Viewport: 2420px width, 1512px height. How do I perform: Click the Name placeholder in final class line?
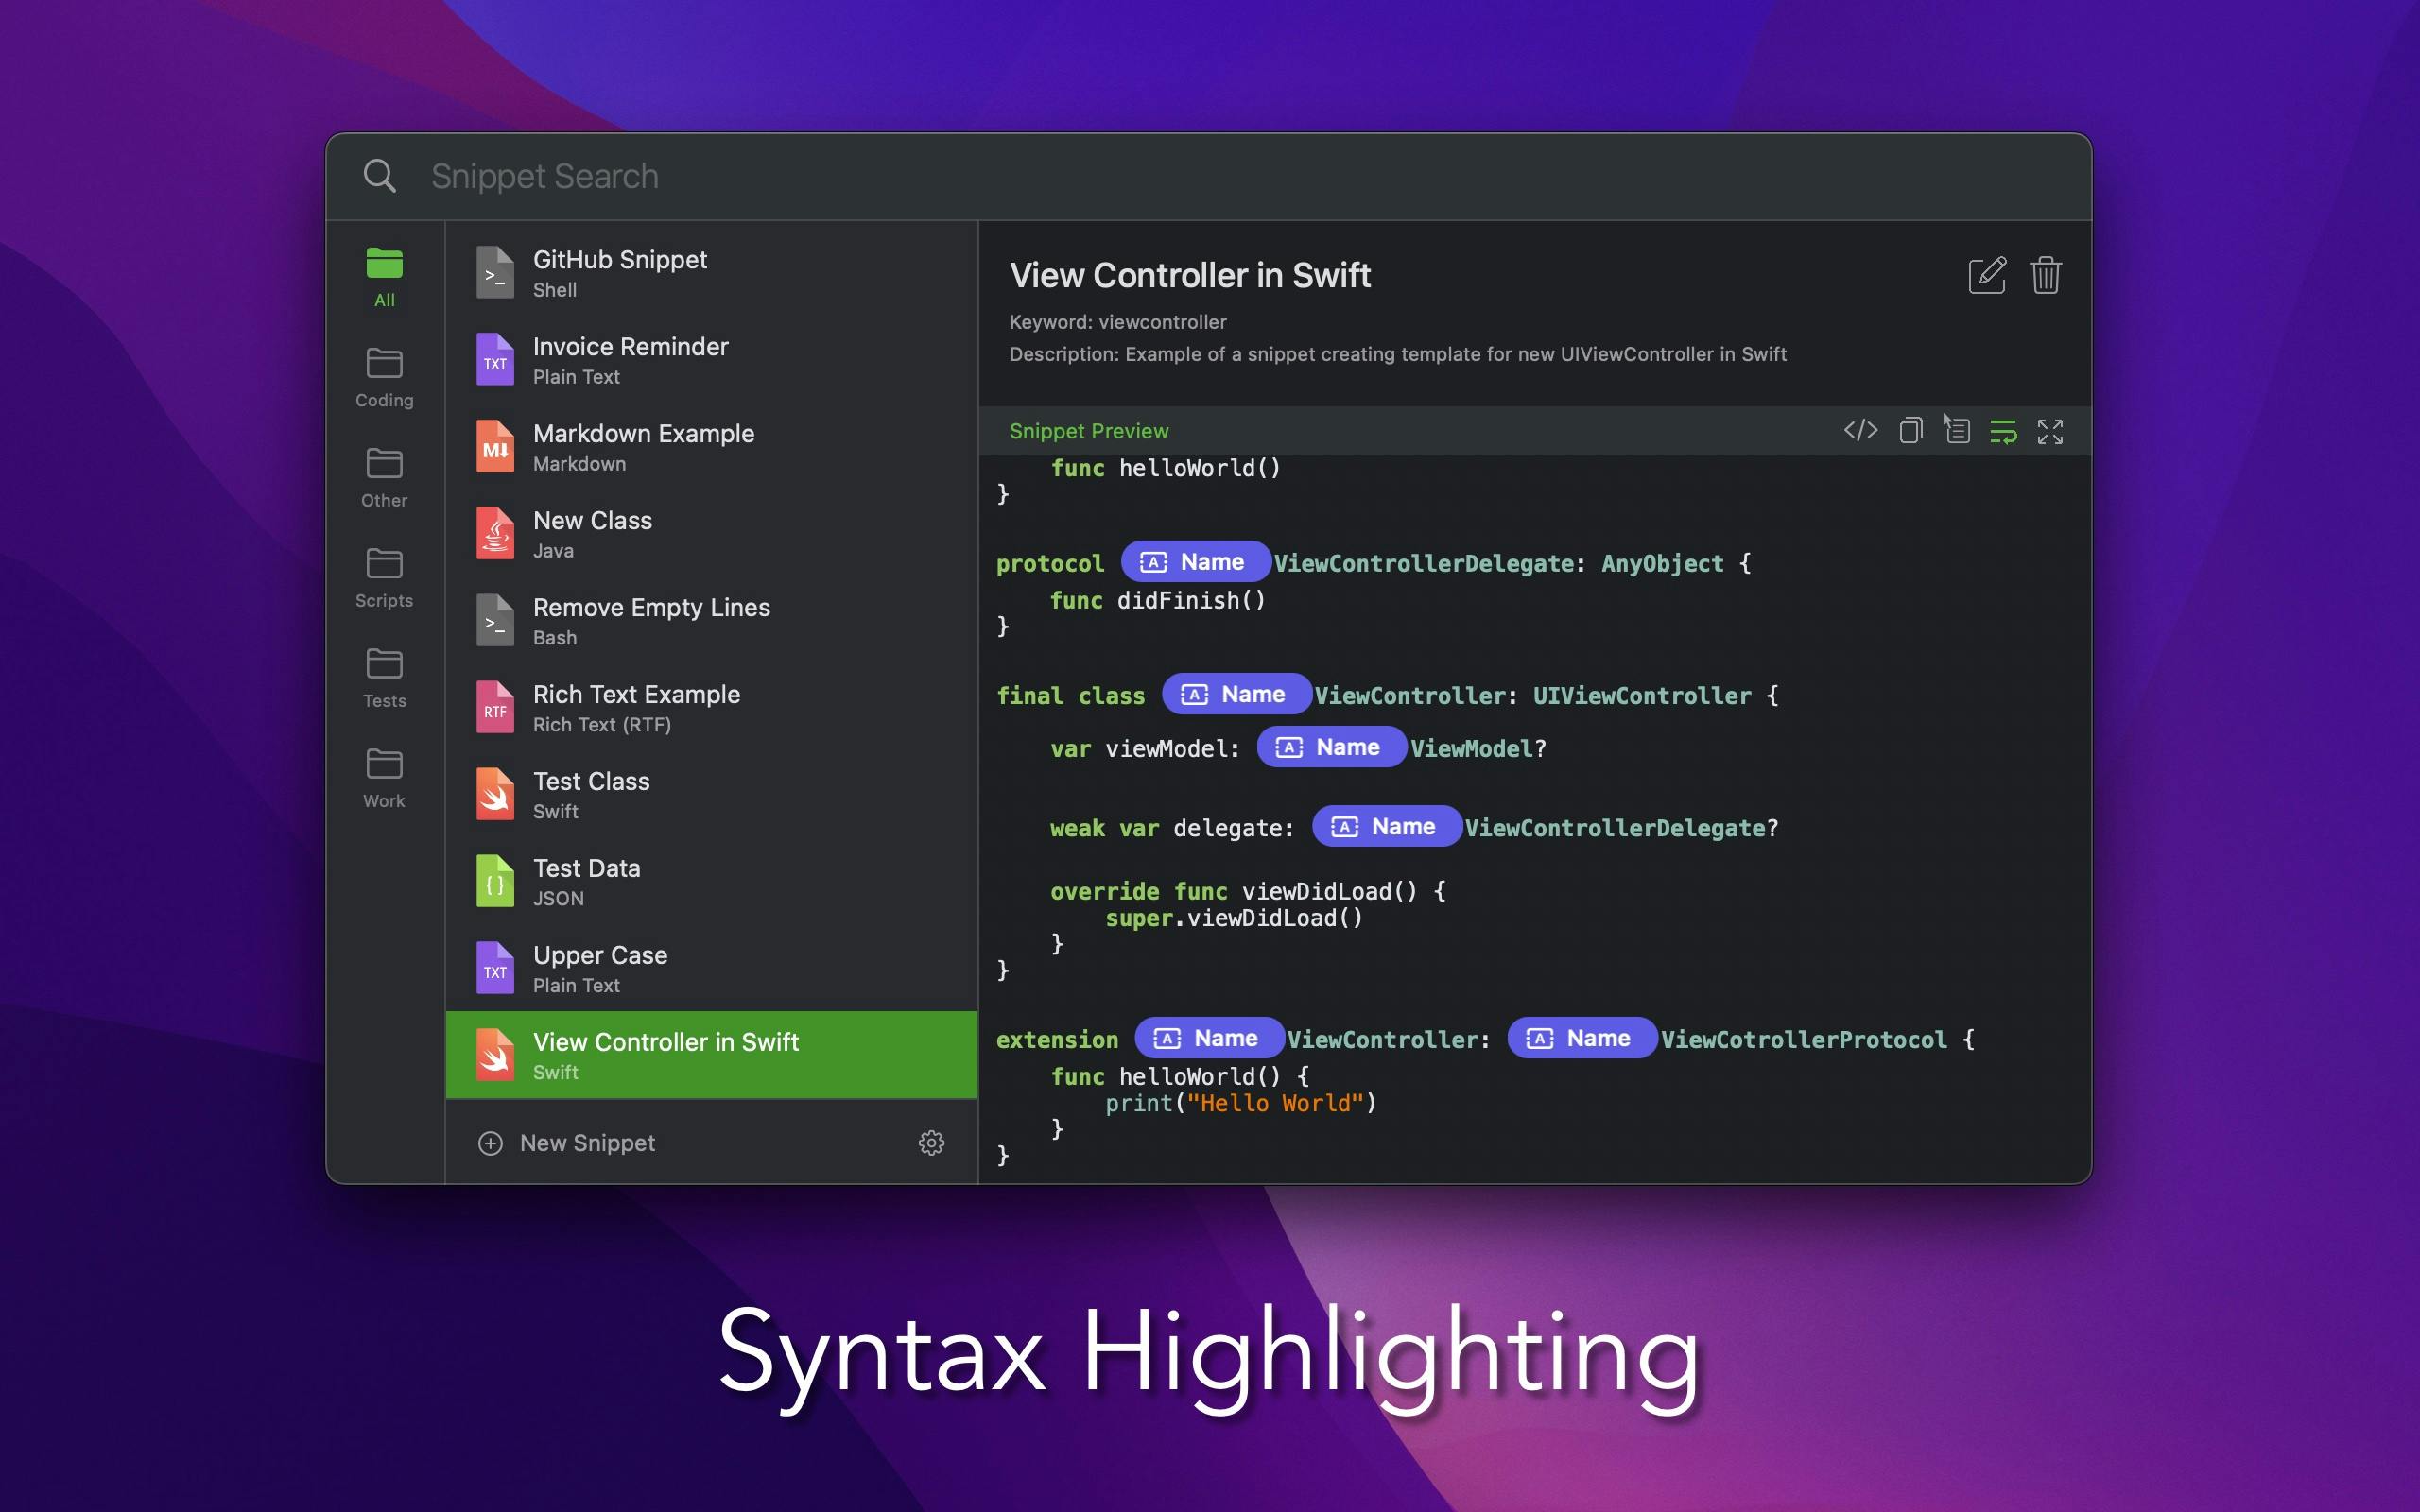(x=1236, y=694)
